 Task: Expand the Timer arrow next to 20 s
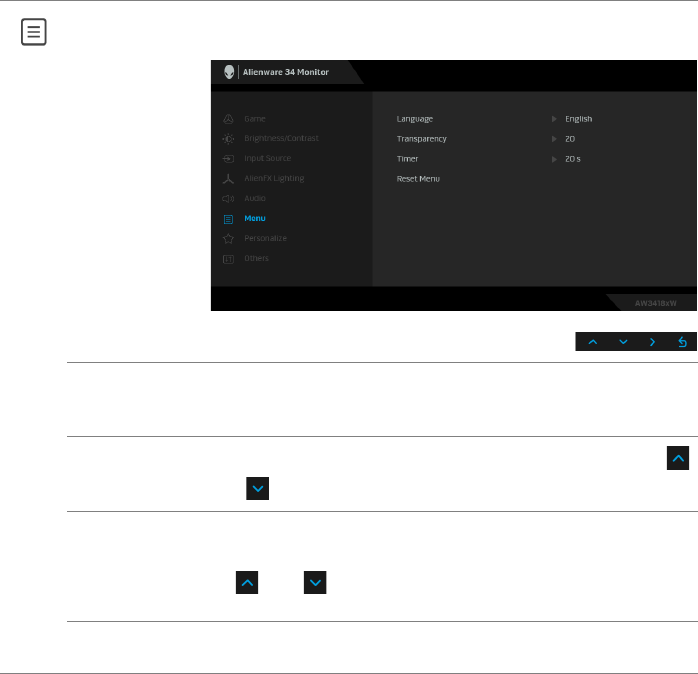click(554, 159)
